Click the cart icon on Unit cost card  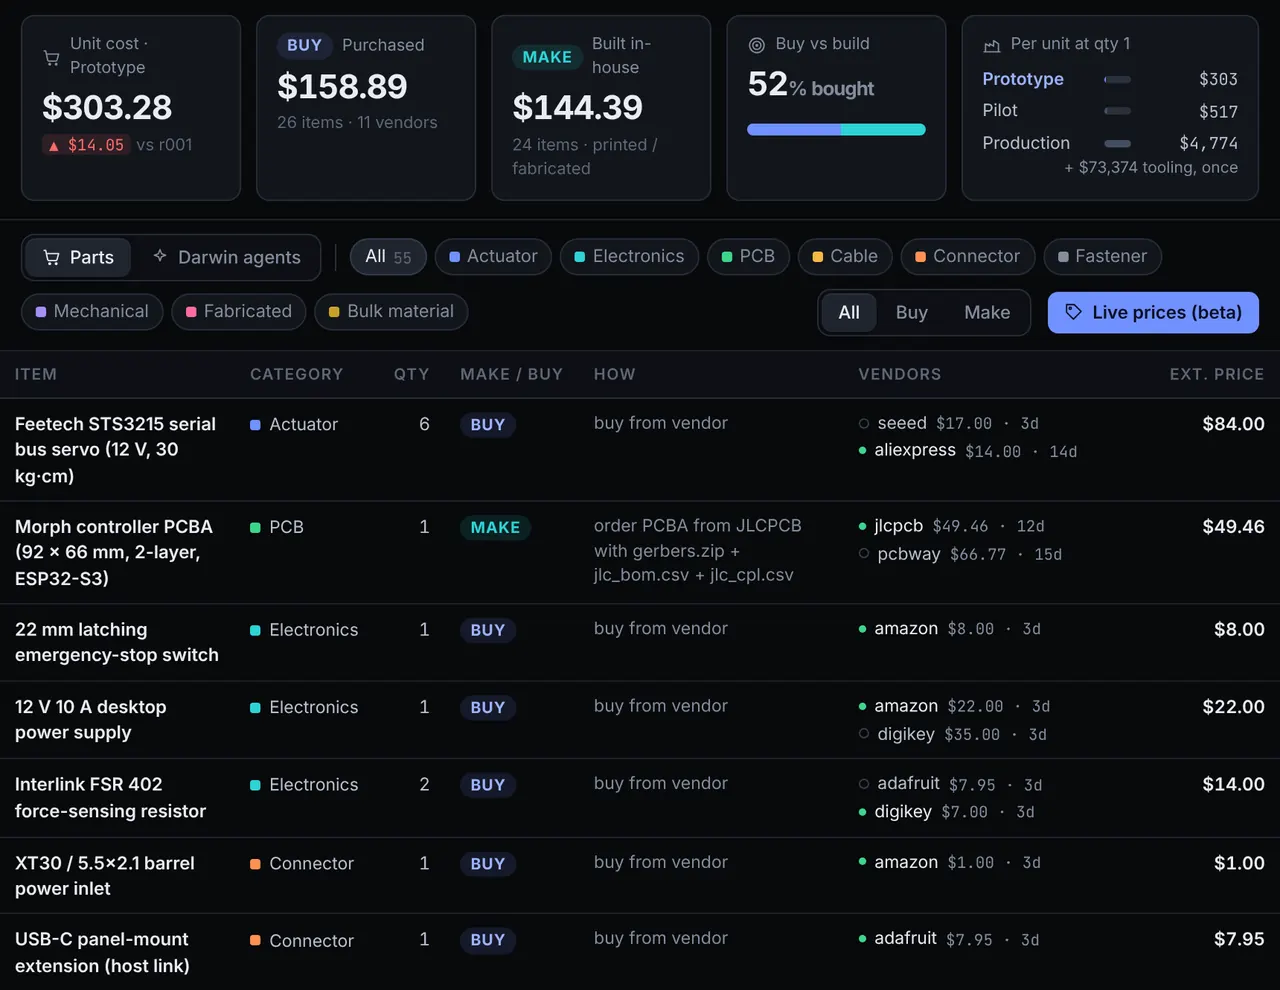51,58
